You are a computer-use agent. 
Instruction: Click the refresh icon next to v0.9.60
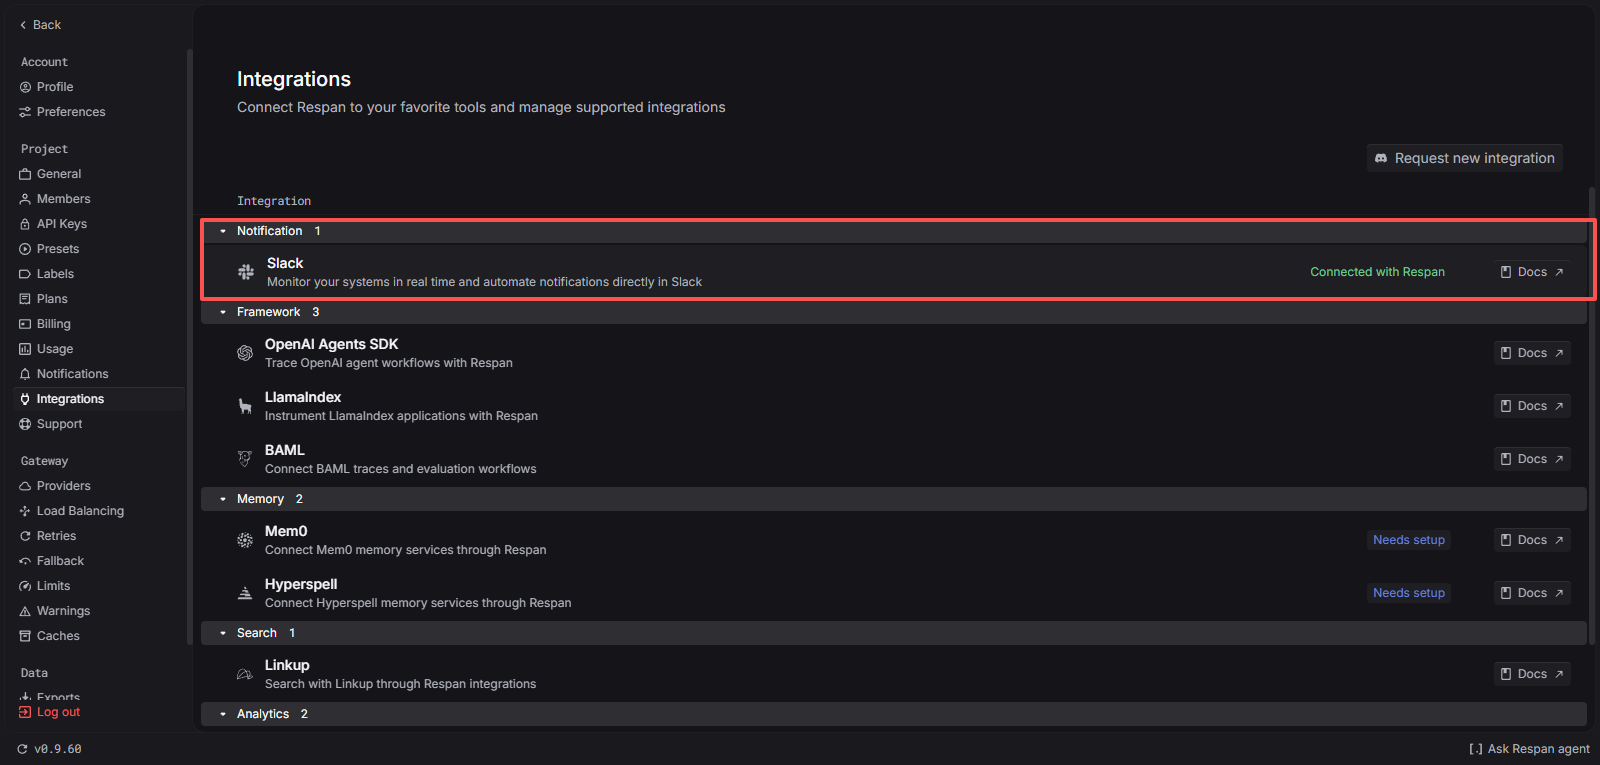pyautogui.click(x=24, y=748)
